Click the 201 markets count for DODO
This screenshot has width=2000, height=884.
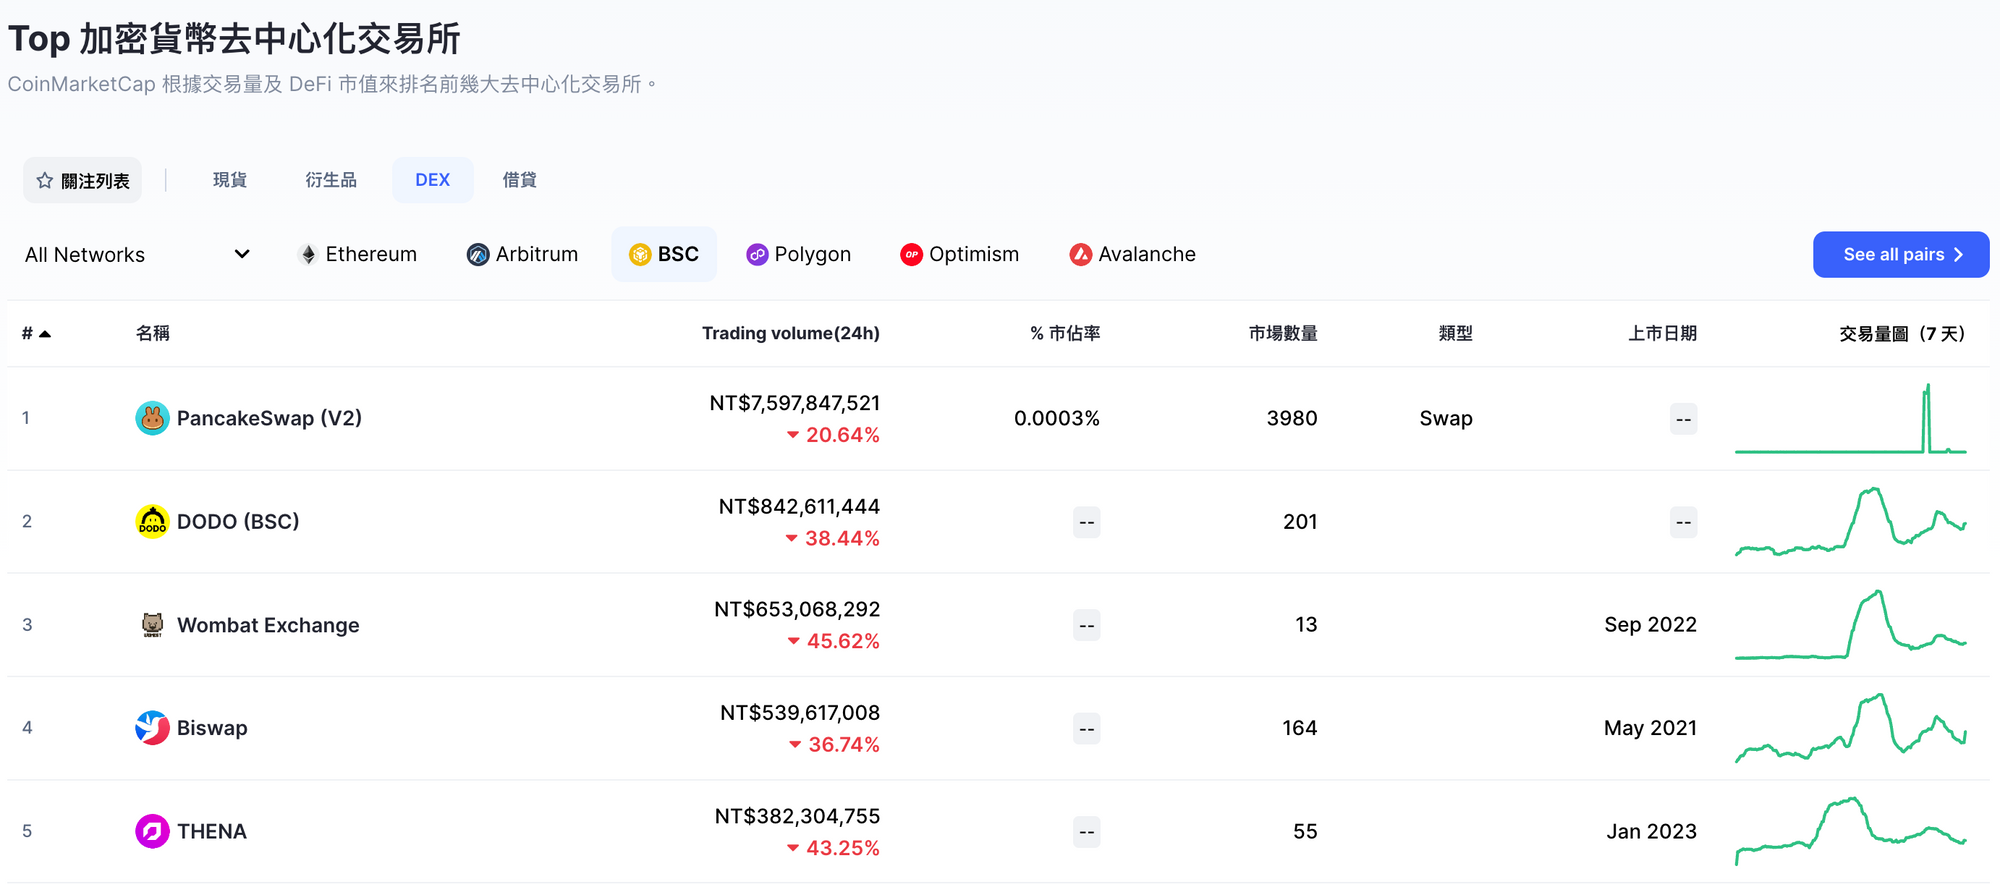pos(1300,521)
